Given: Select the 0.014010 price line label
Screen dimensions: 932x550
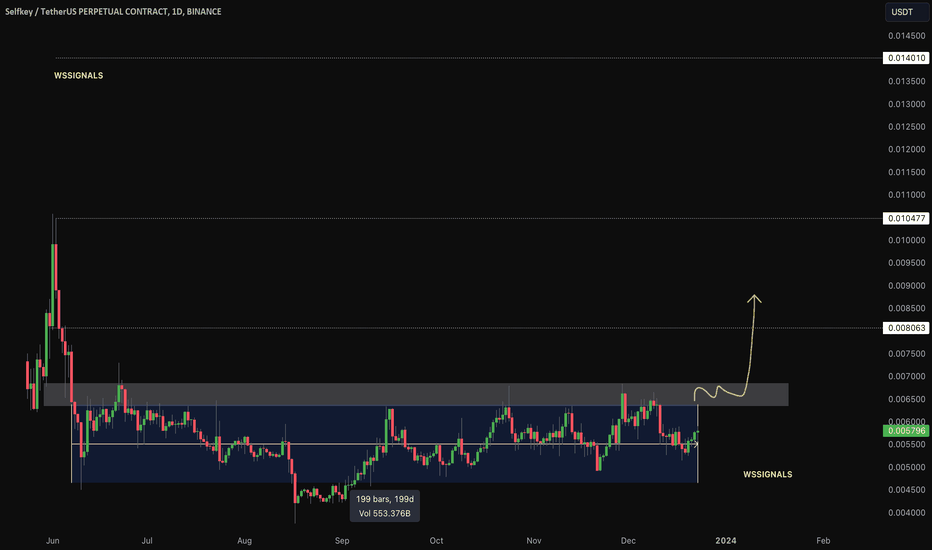Looking at the screenshot, I should (x=906, y=58).
